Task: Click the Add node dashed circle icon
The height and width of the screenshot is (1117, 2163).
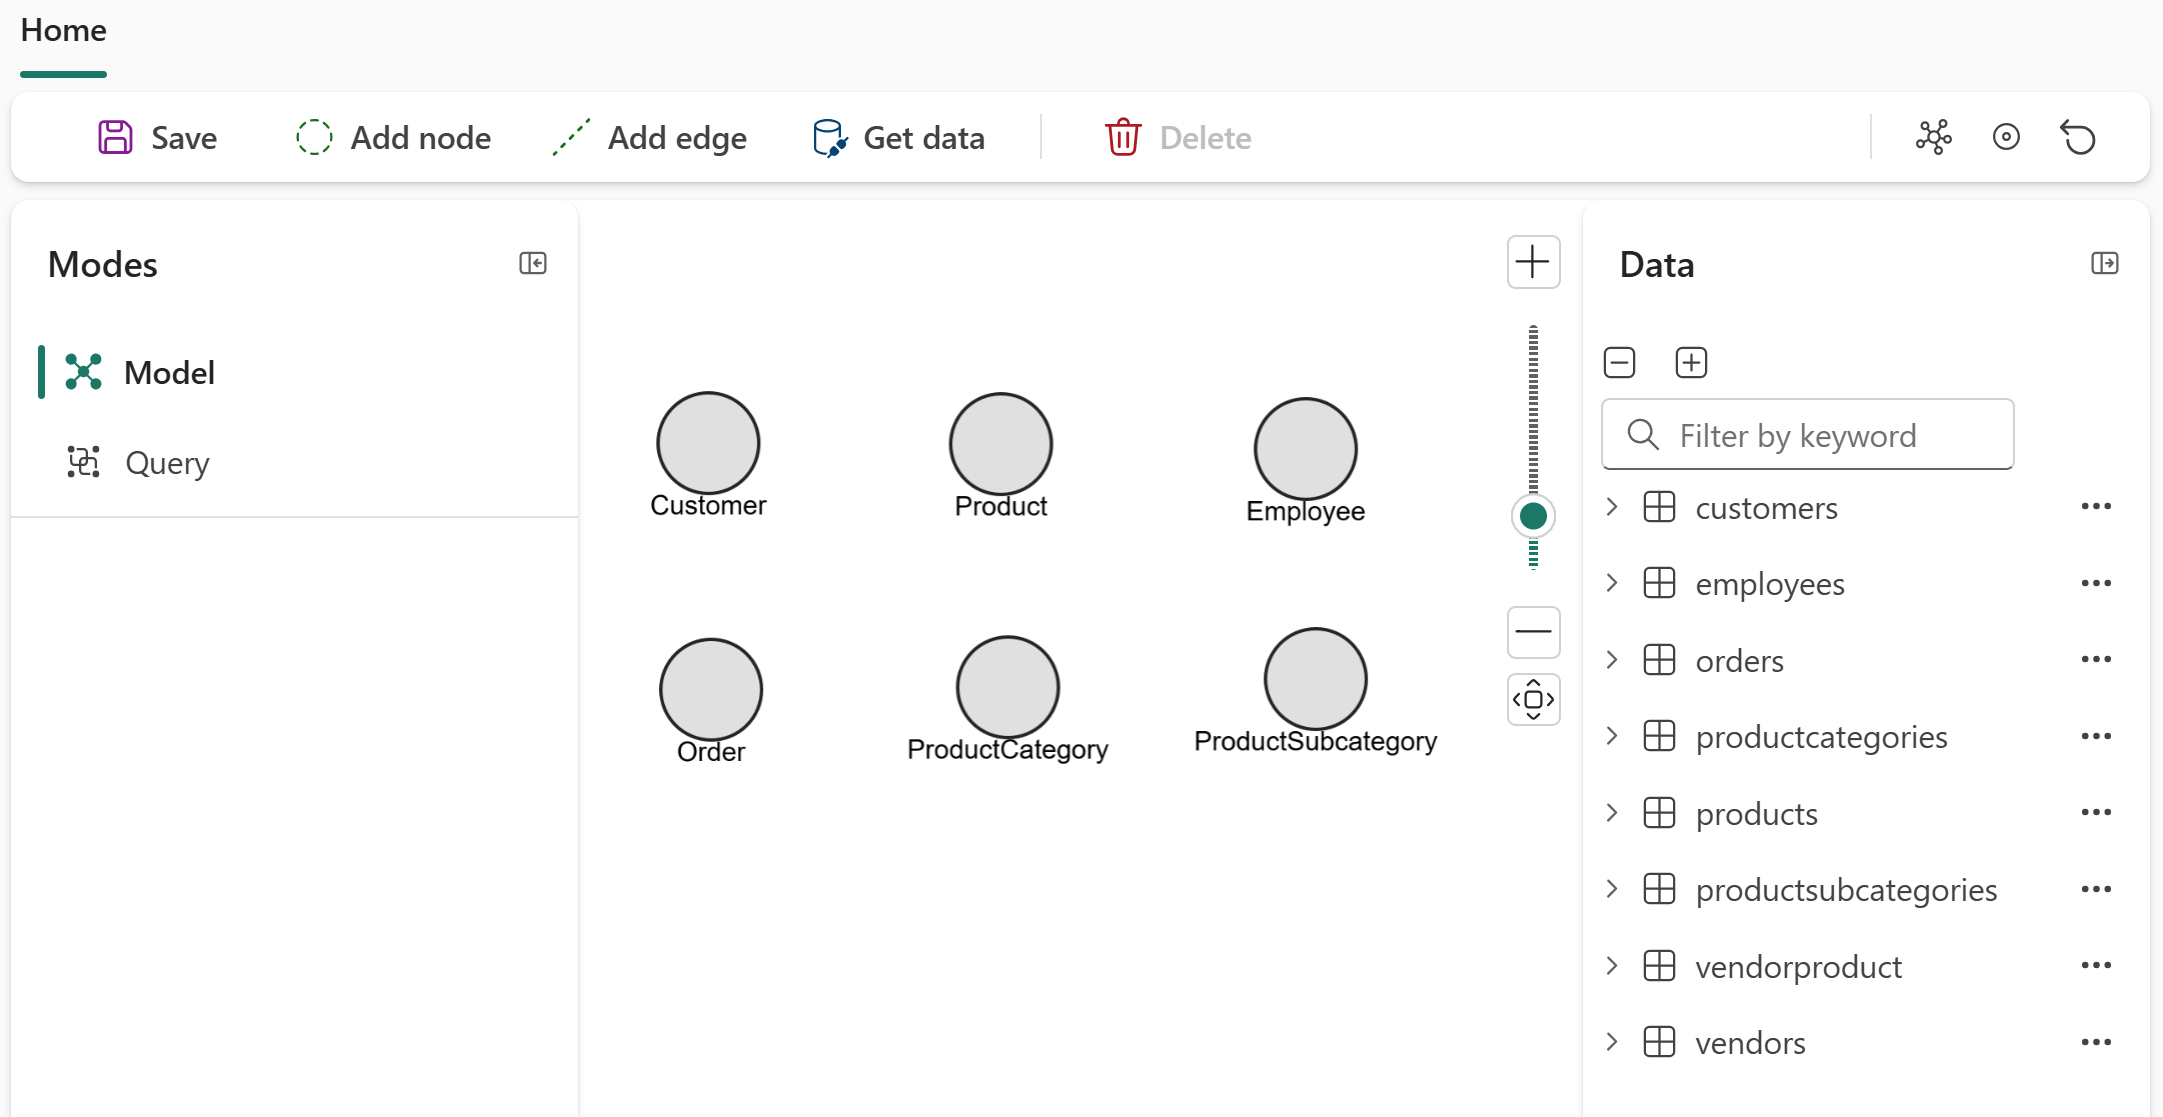Action: pyautogui.click(x=313, y=137)
